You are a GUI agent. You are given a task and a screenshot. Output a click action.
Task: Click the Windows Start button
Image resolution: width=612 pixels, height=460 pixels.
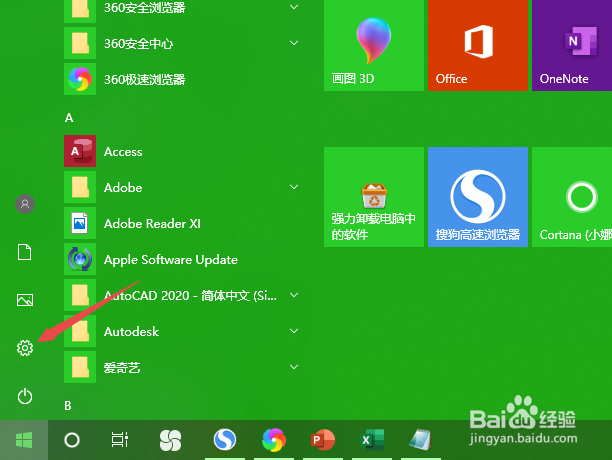tap(24, 440)
